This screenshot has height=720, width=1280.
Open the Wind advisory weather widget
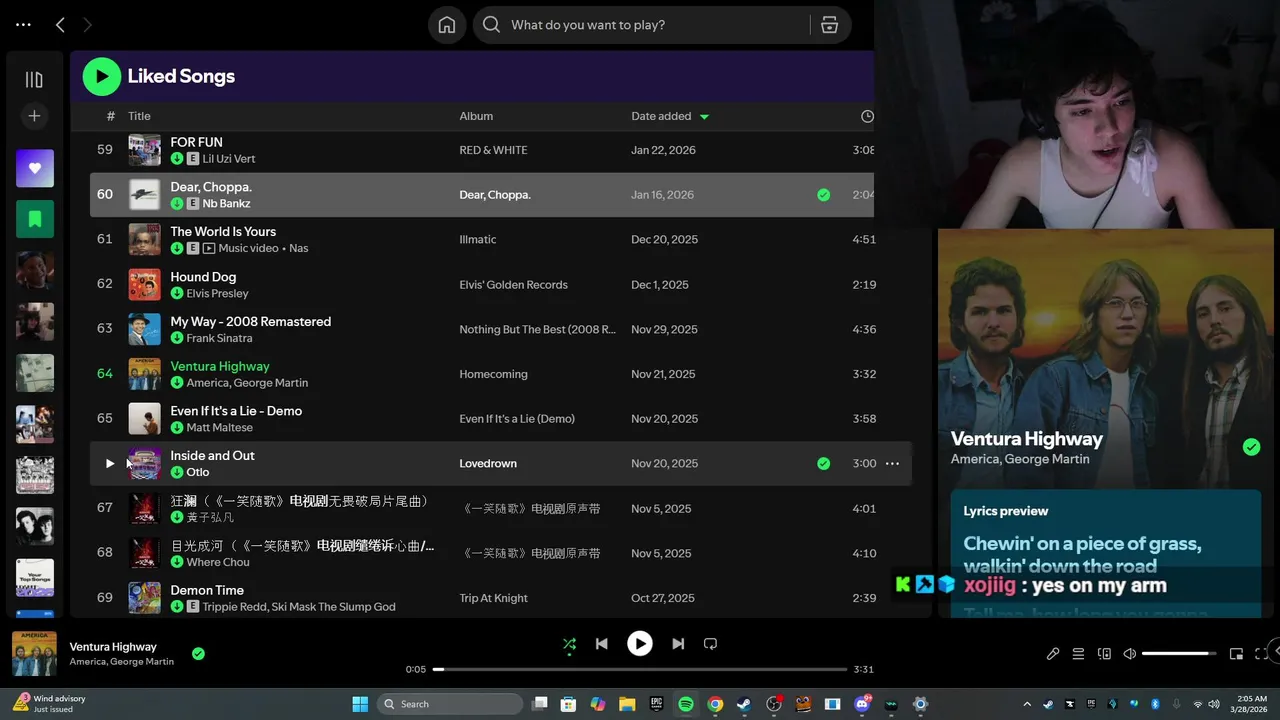[50, 704]
